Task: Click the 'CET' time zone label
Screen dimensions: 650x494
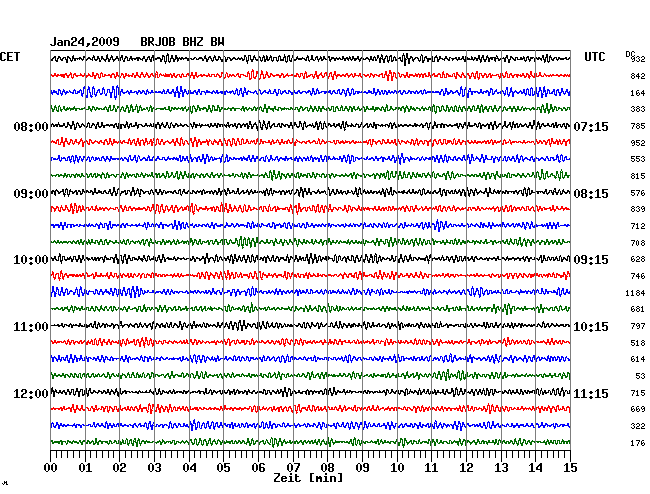Action: [x=10, y=57]
